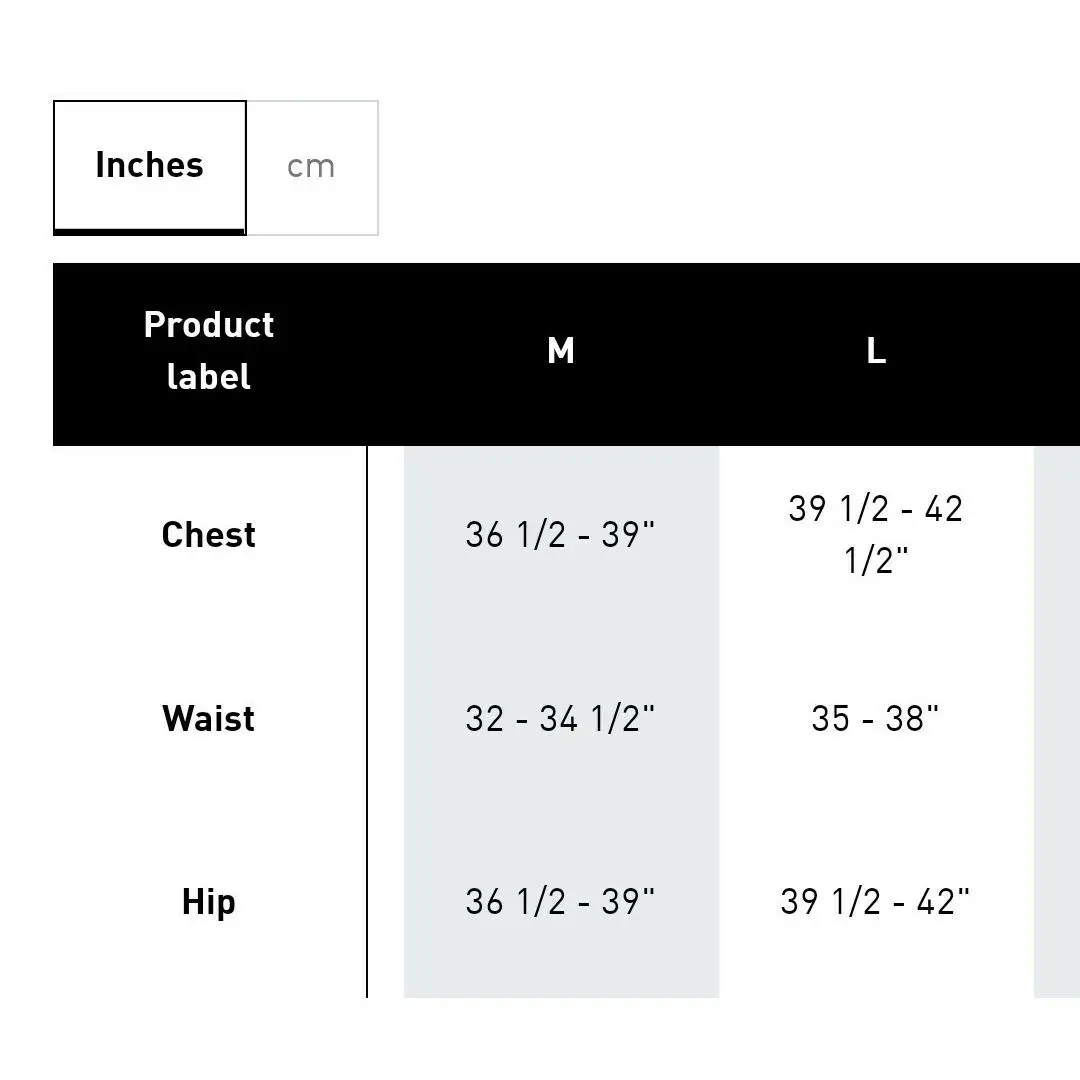
Task: Click Chest measurement 39 1/2 - 42 1/2 for L
Action: (x=876, y=534)
